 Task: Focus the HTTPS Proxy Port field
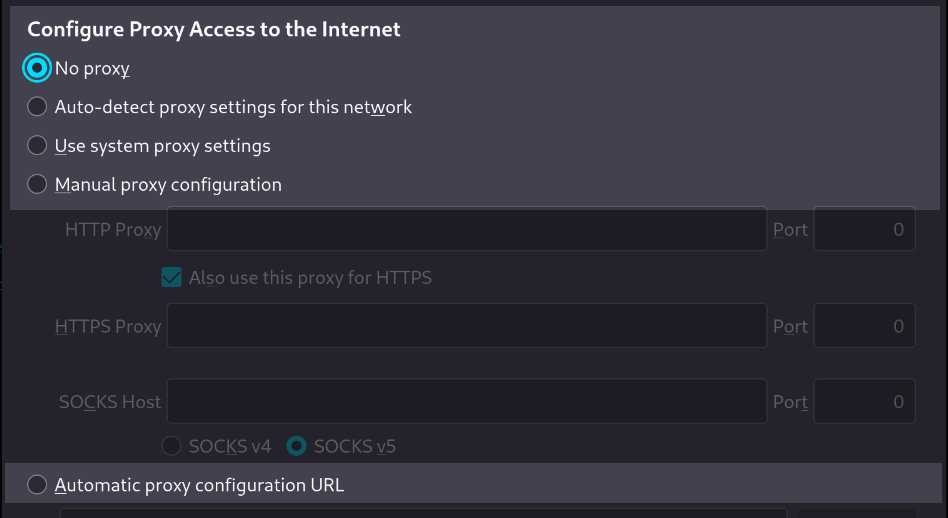[864, 326]
